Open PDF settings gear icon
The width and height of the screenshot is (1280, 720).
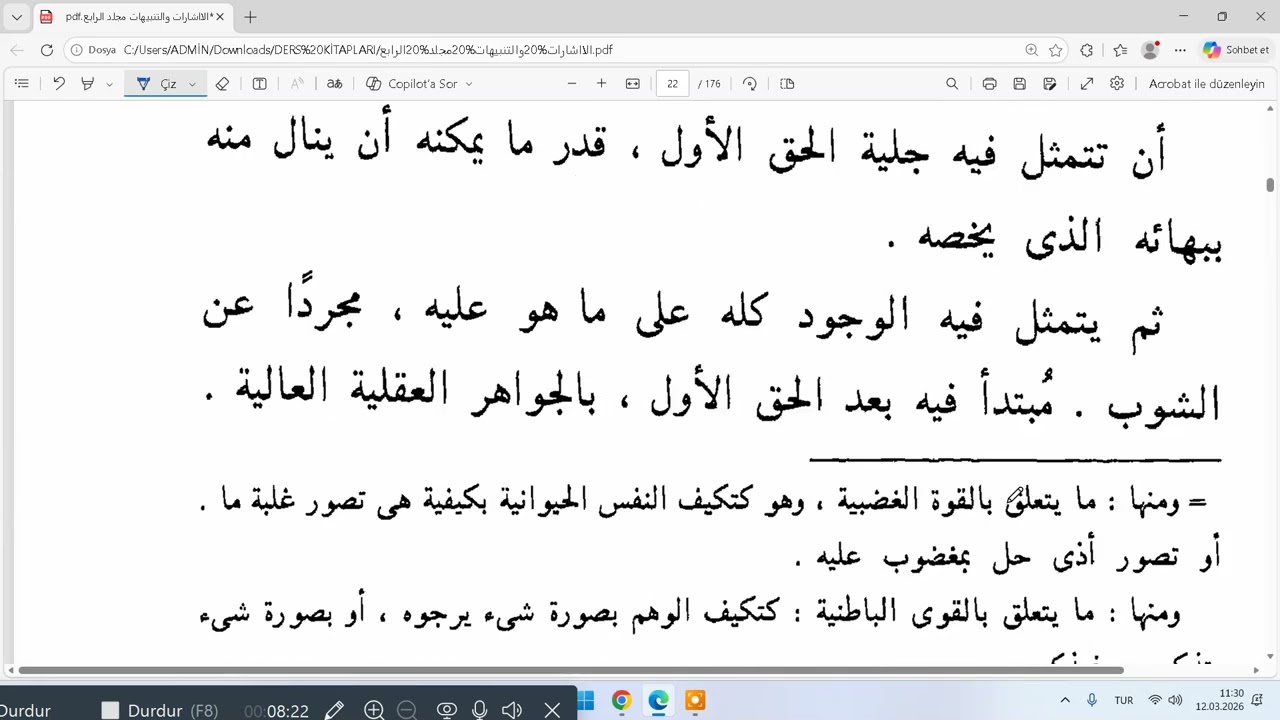pyautogui.click(x=1117, y=84)
